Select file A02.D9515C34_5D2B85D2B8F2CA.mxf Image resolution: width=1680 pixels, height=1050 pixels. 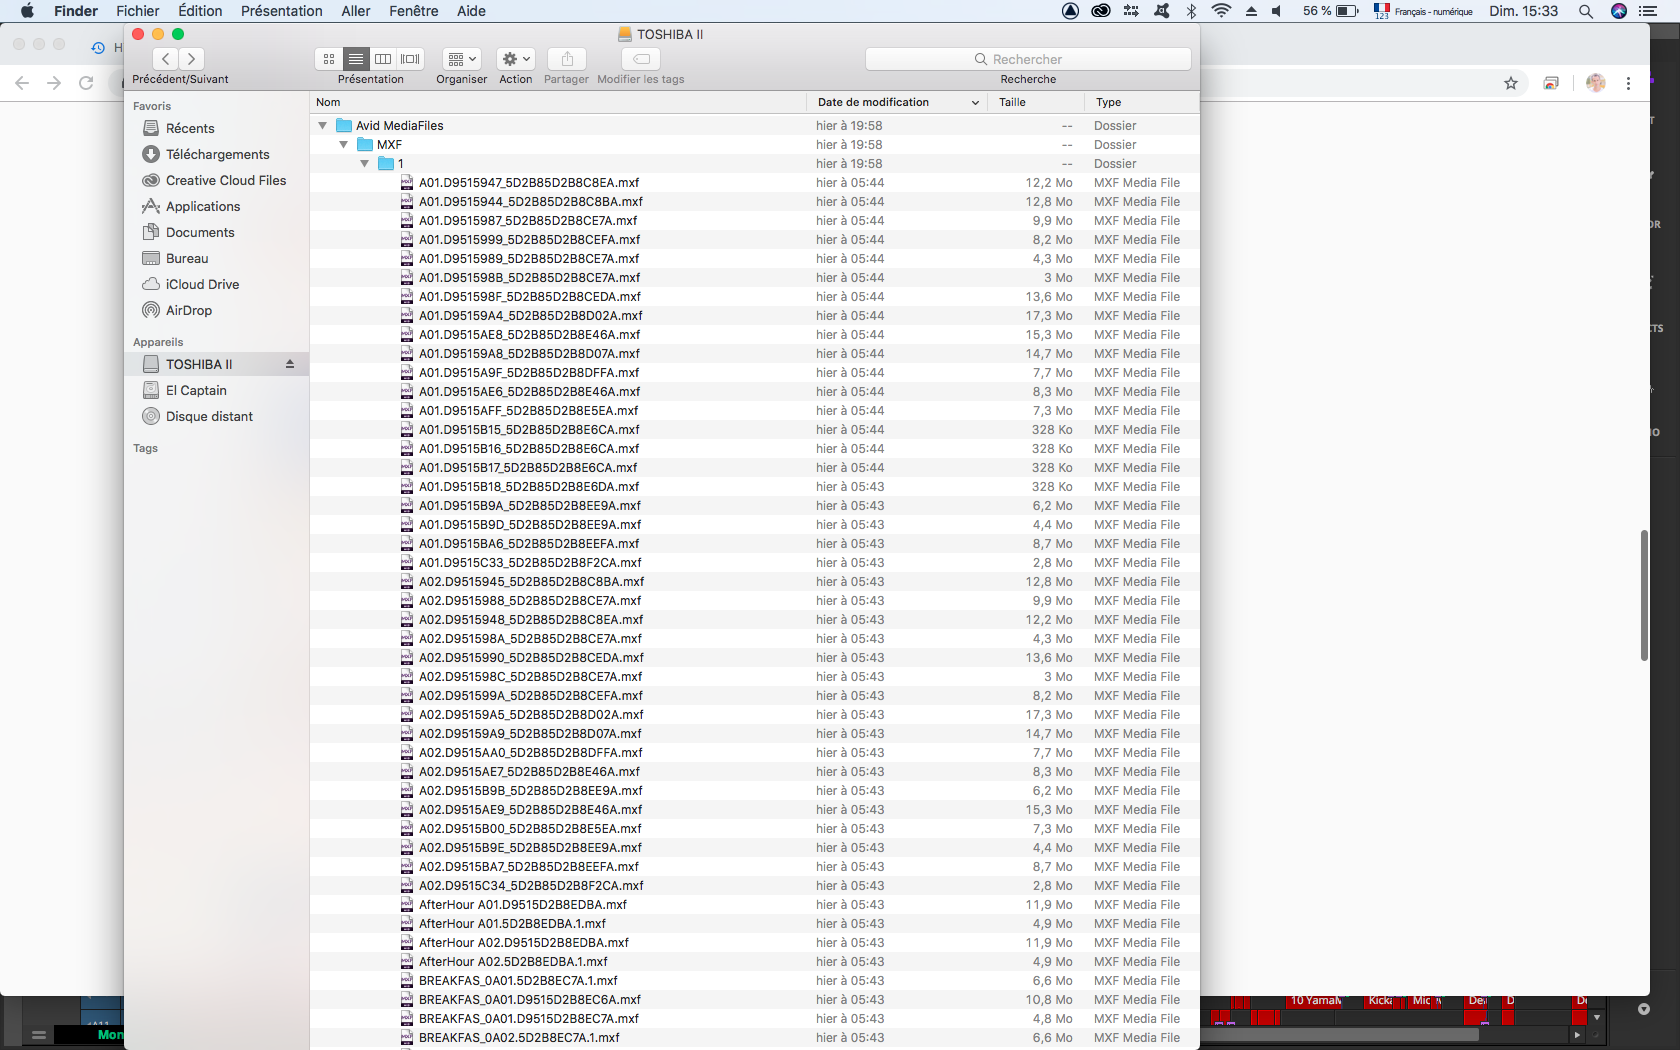click(x=755, y=886)
